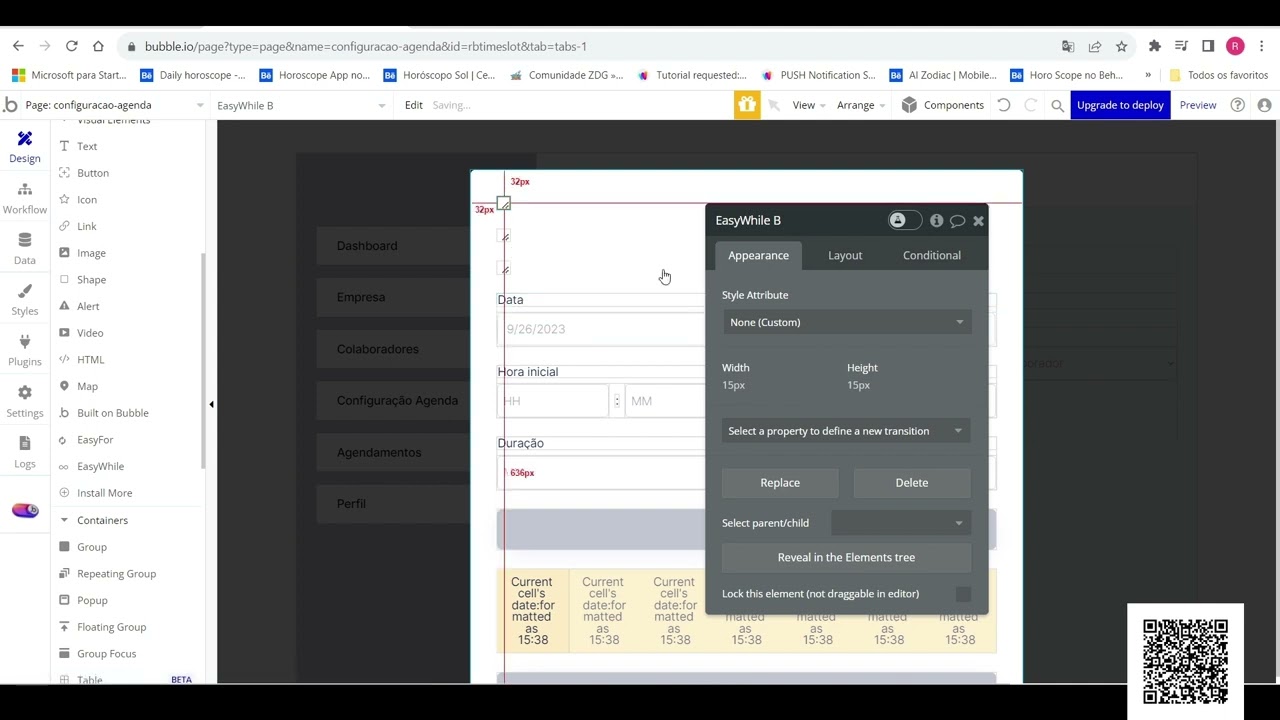The width and height of the screenshot is (1280, 720).
Task: Click the redo arrow icon
Action: tap(1031, 105)
